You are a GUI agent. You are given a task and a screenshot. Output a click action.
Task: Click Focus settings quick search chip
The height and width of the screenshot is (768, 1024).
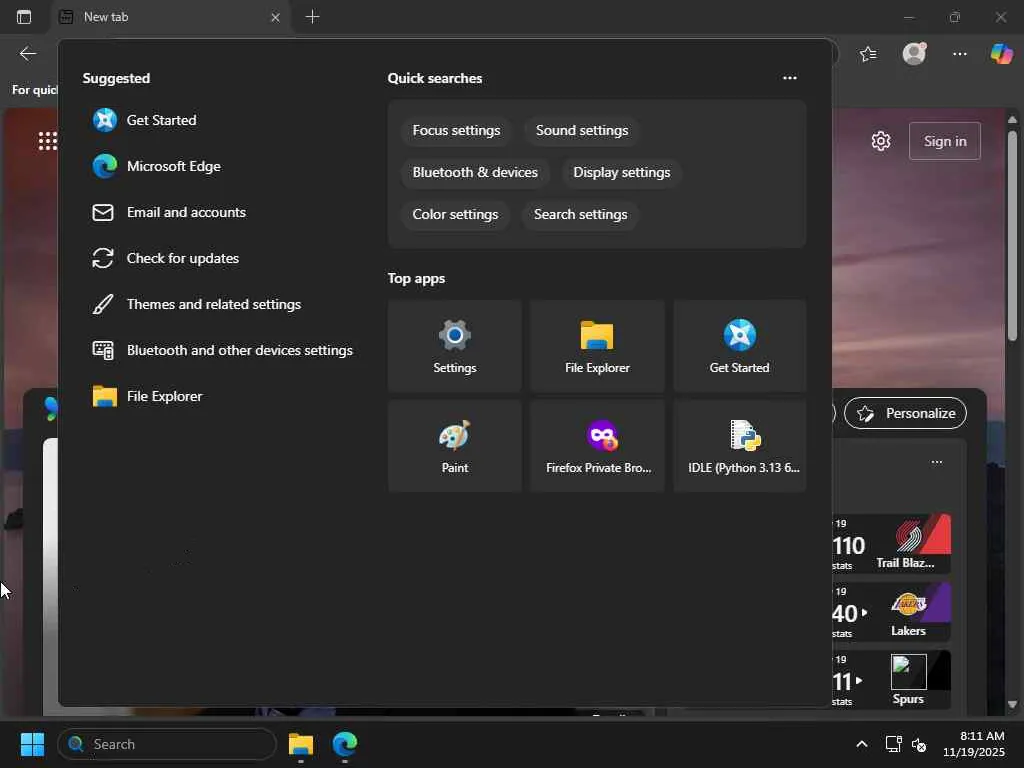(456, 131)
